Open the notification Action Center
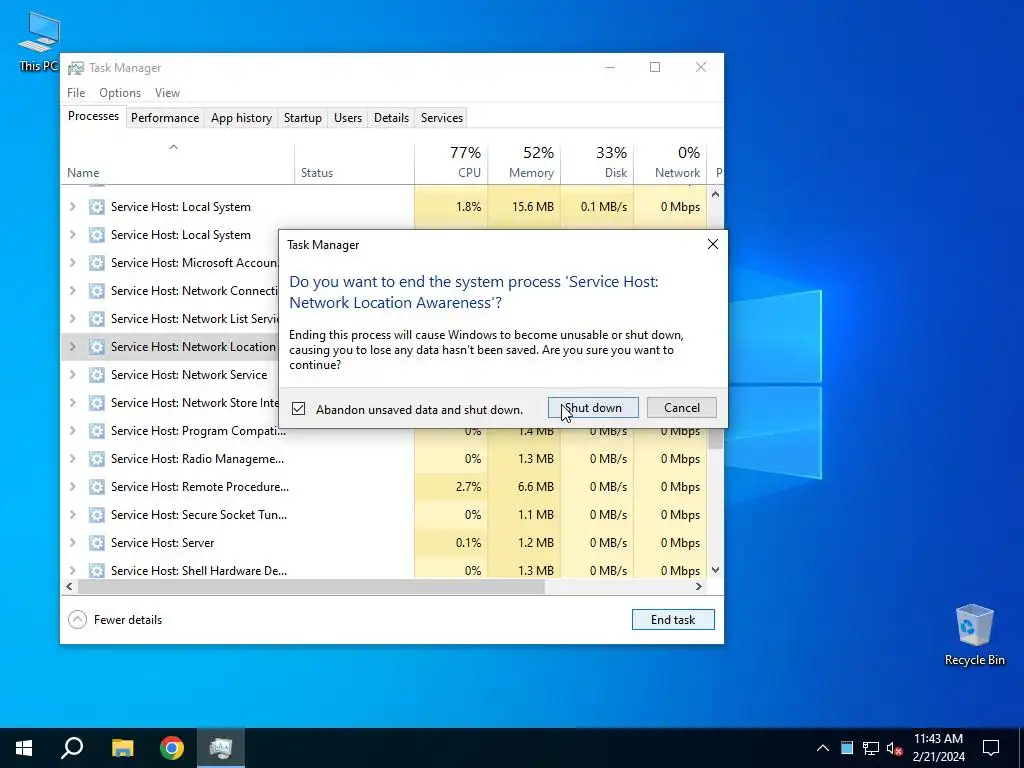Viewport: 1024px width, 768px height. [991, 748]
